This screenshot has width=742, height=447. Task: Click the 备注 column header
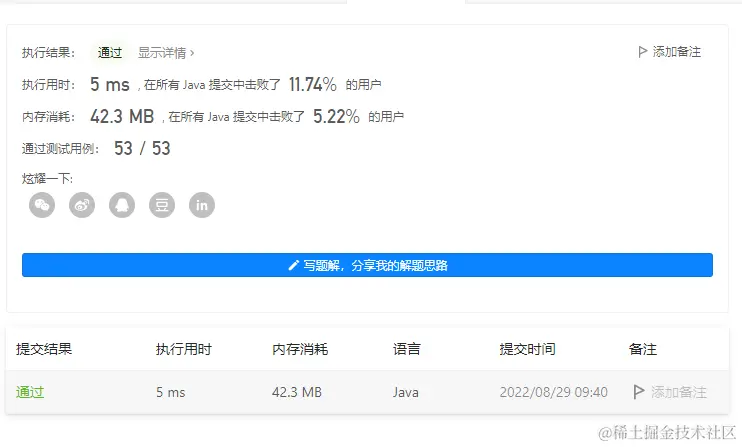coord(643,349)
